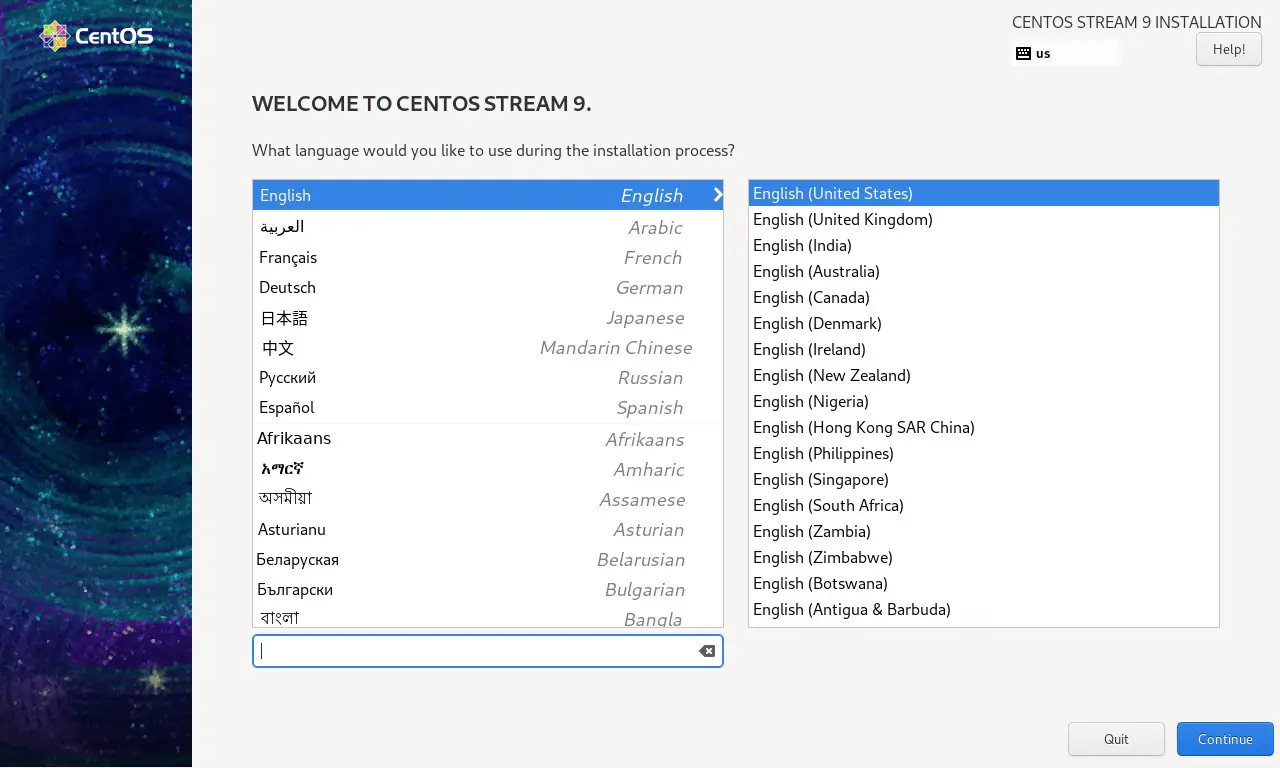Select Français (French) language
The height and width of the screenshot is (768, 1280).
click(x=488, y=257)
